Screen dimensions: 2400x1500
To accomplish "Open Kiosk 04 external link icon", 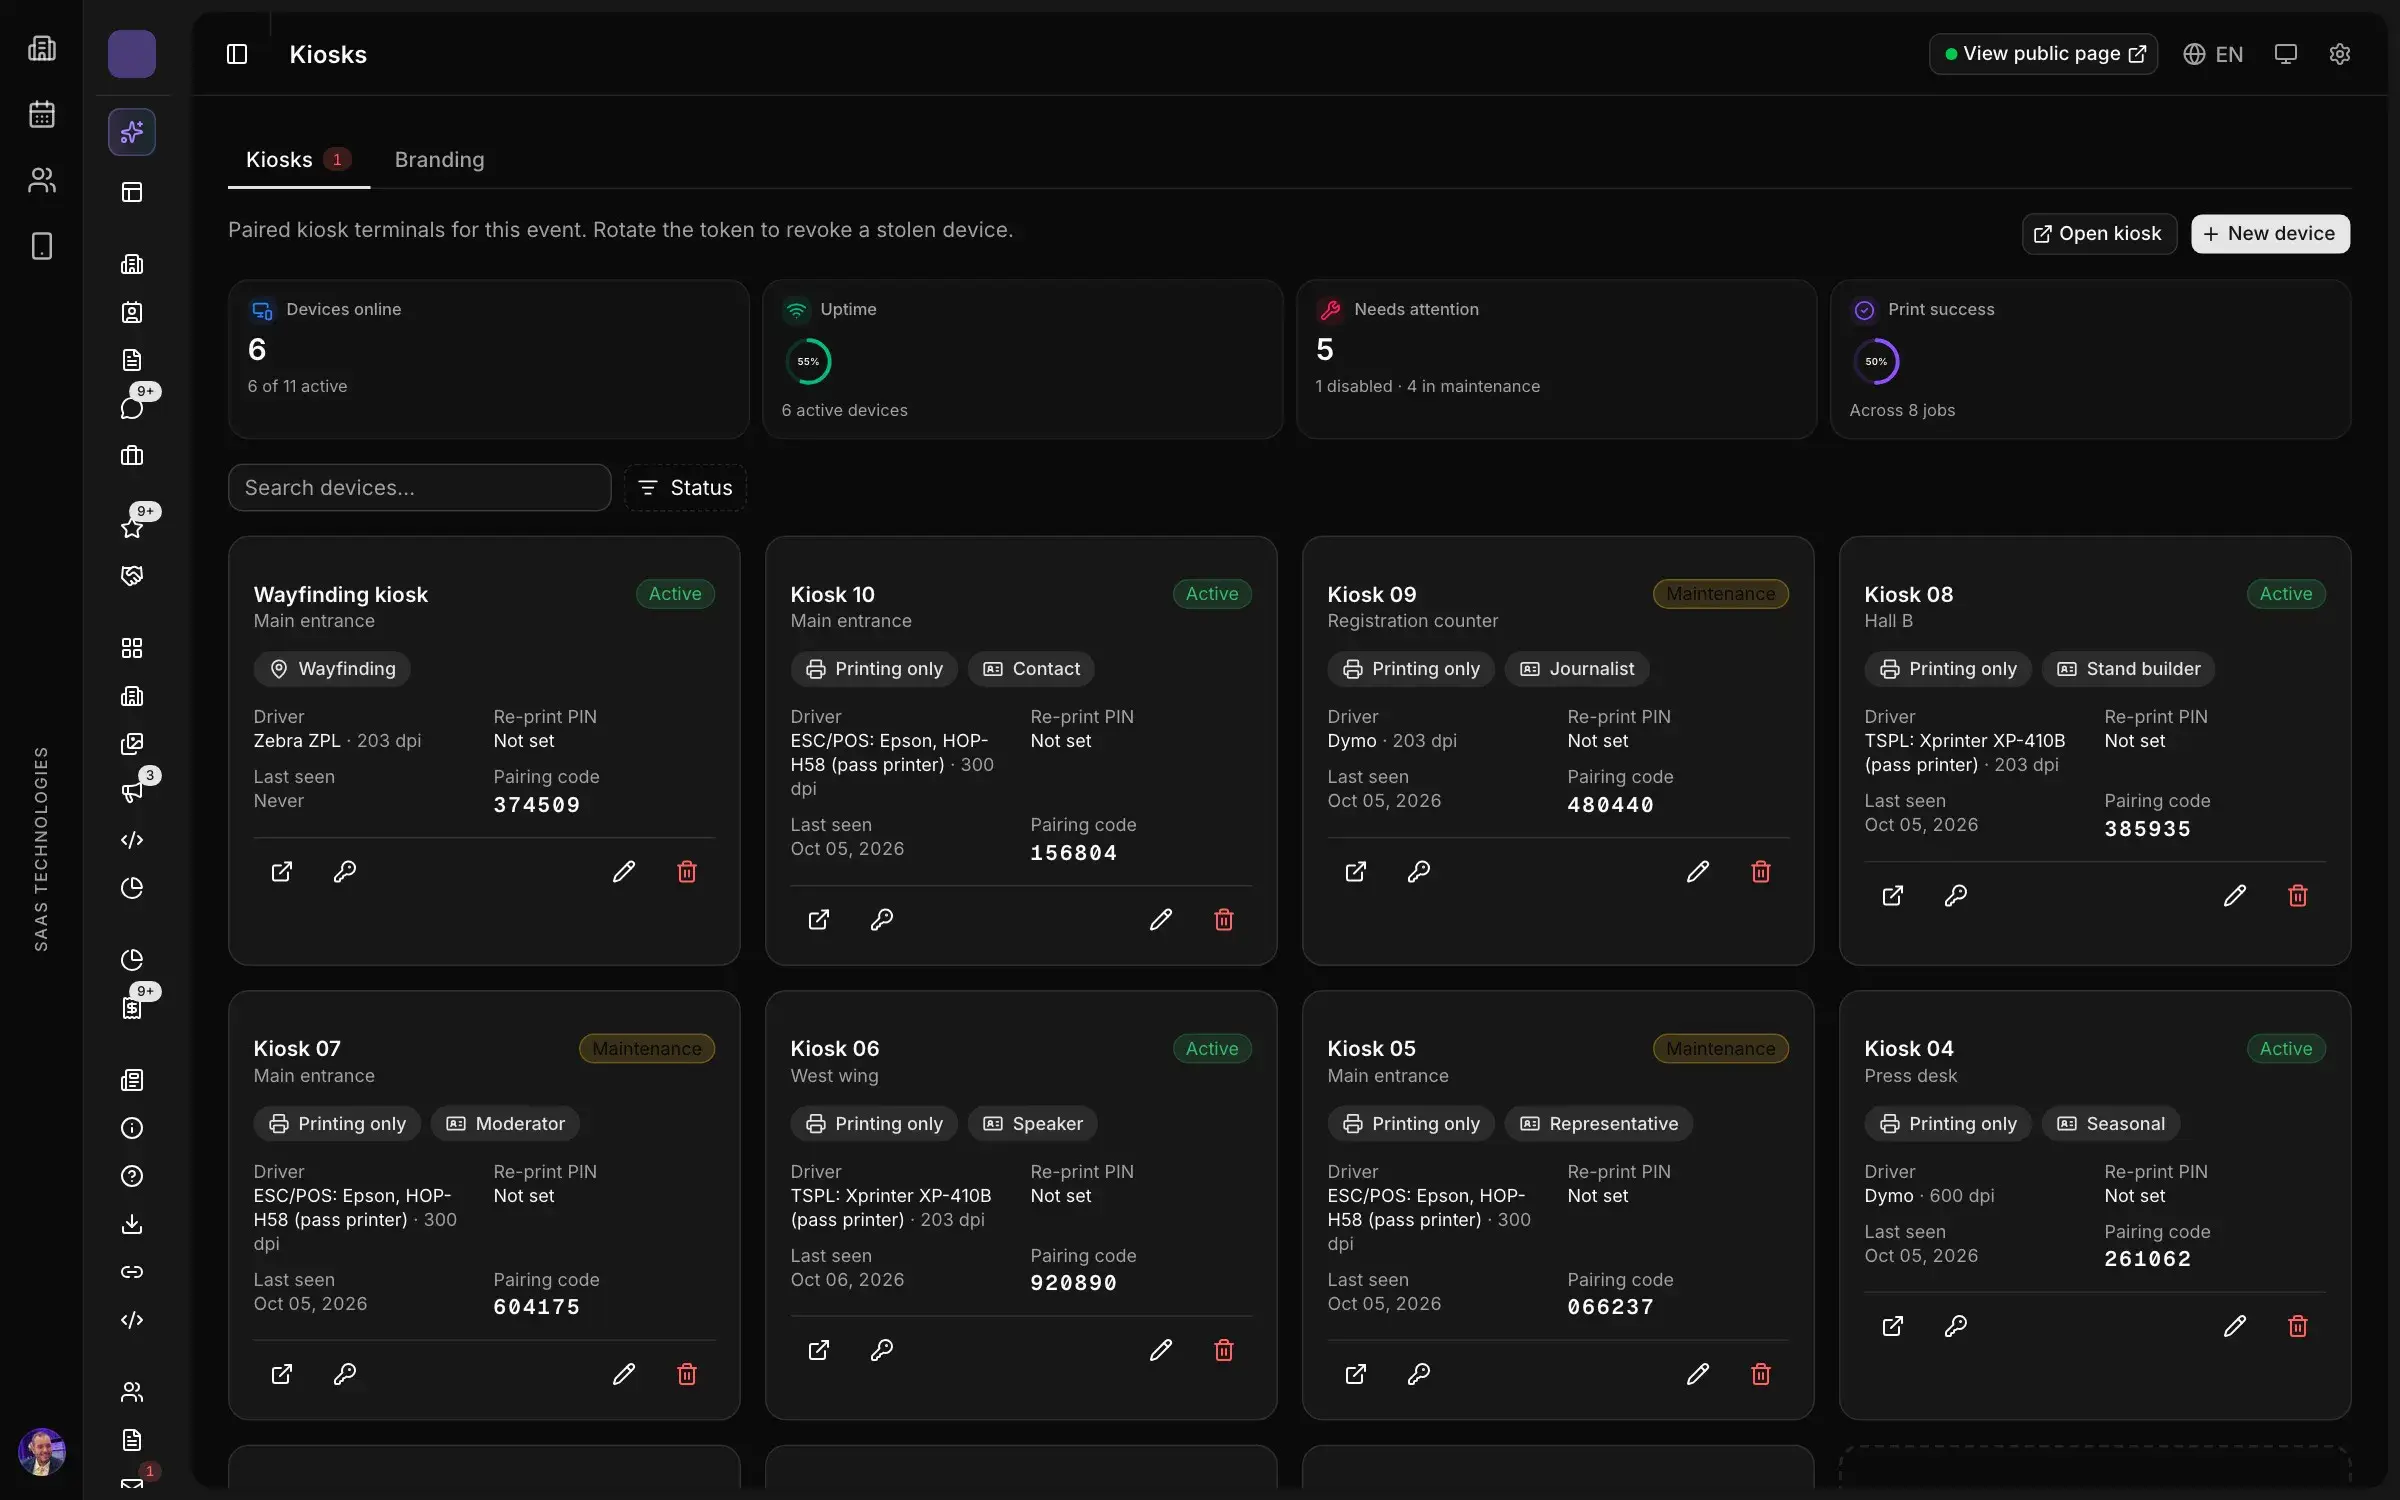I will pos(1893,1326).
